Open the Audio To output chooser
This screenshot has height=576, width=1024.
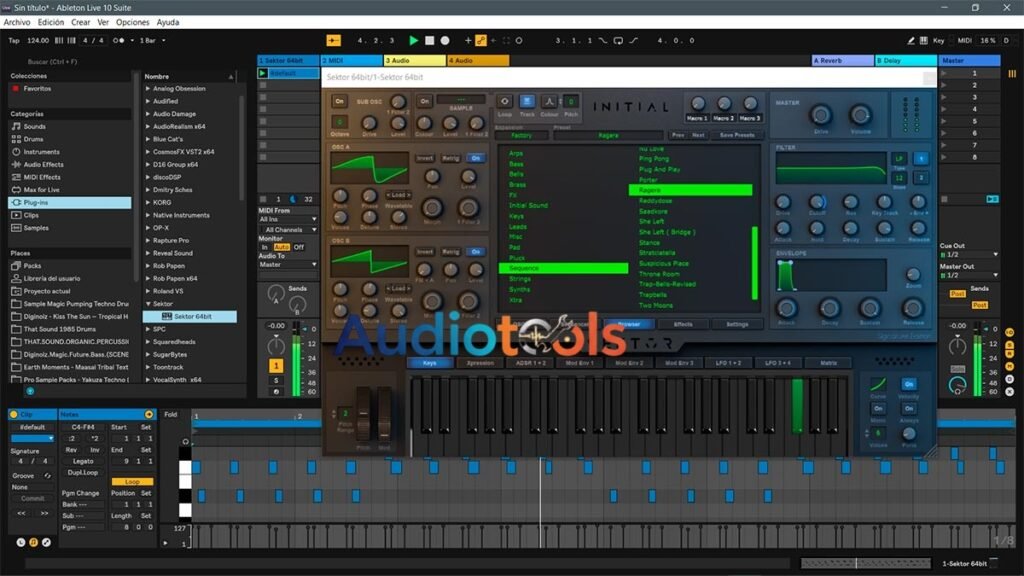[x=290, y=263]
